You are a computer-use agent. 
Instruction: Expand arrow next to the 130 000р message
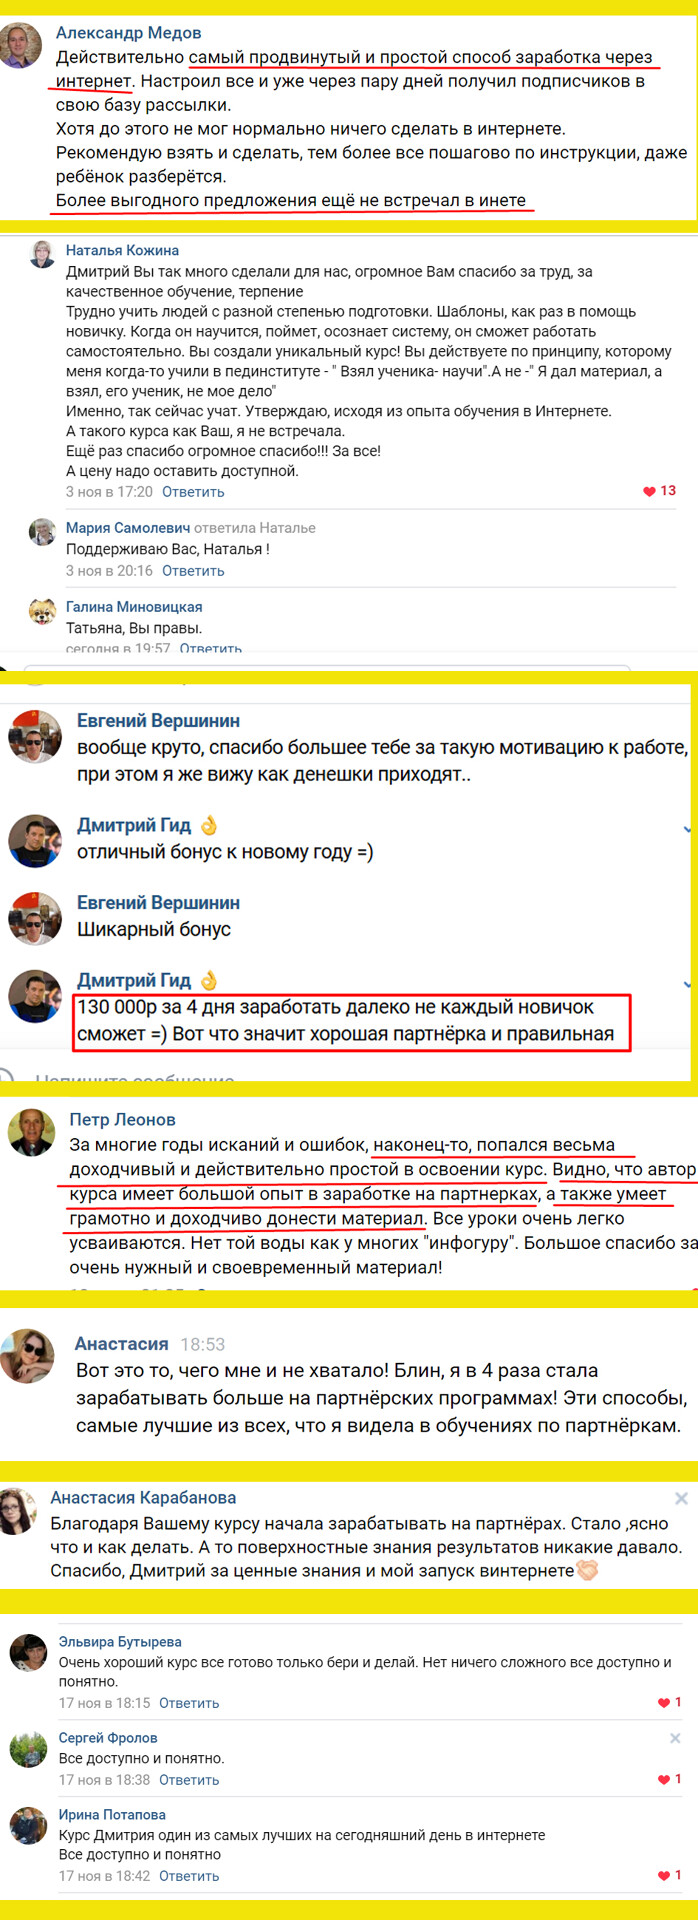[688, 984]
